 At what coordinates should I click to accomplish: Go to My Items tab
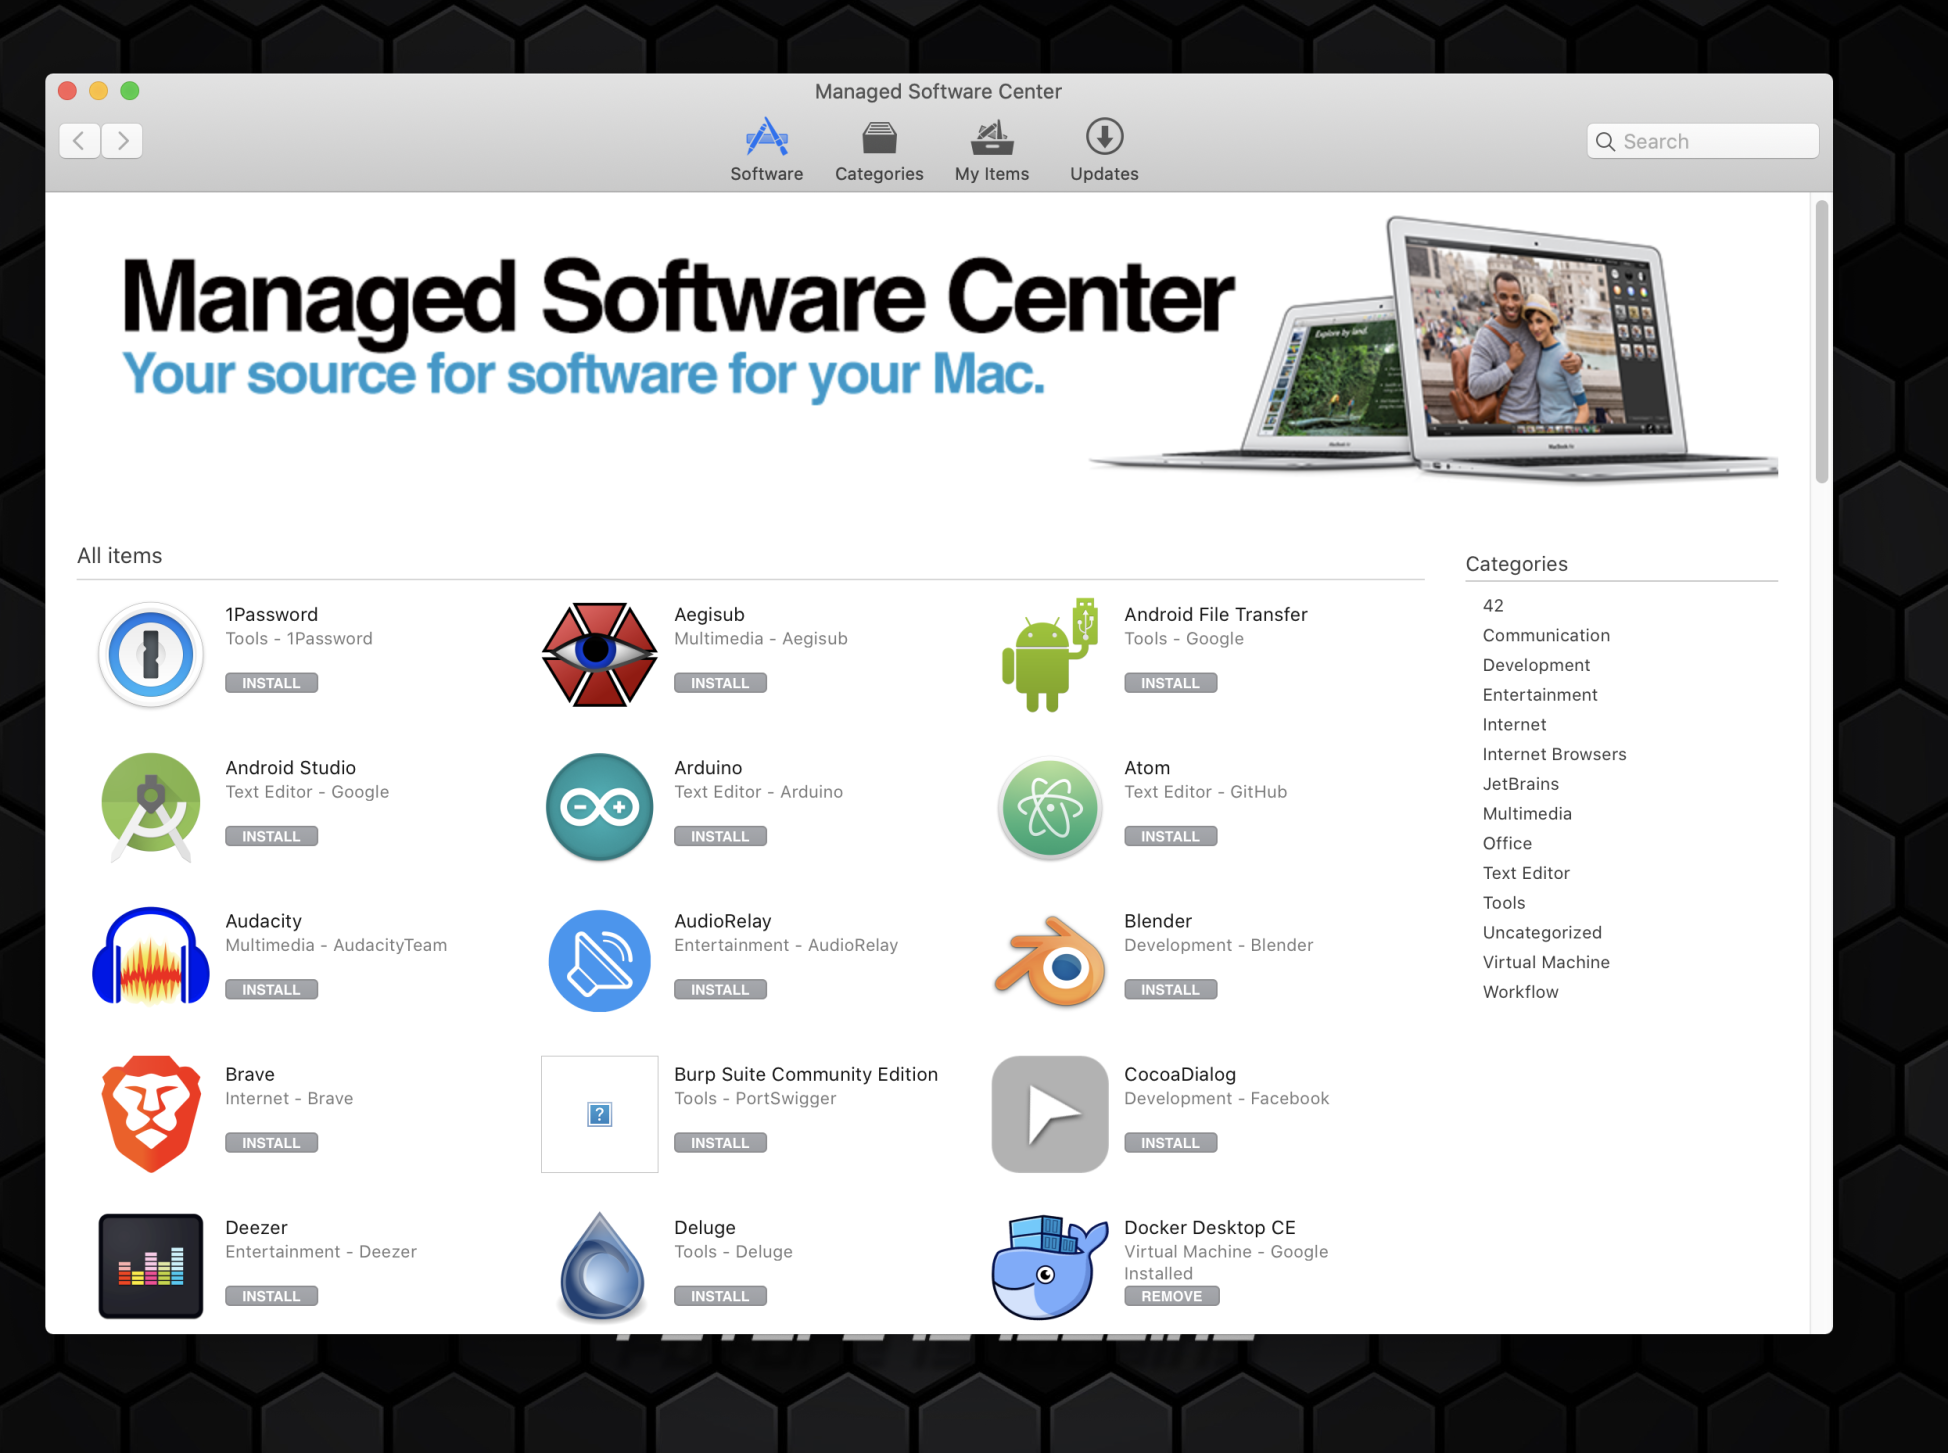point(991,151)
